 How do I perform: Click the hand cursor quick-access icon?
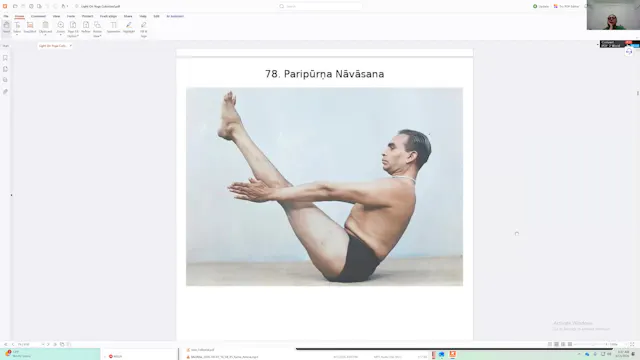(64, 6)
